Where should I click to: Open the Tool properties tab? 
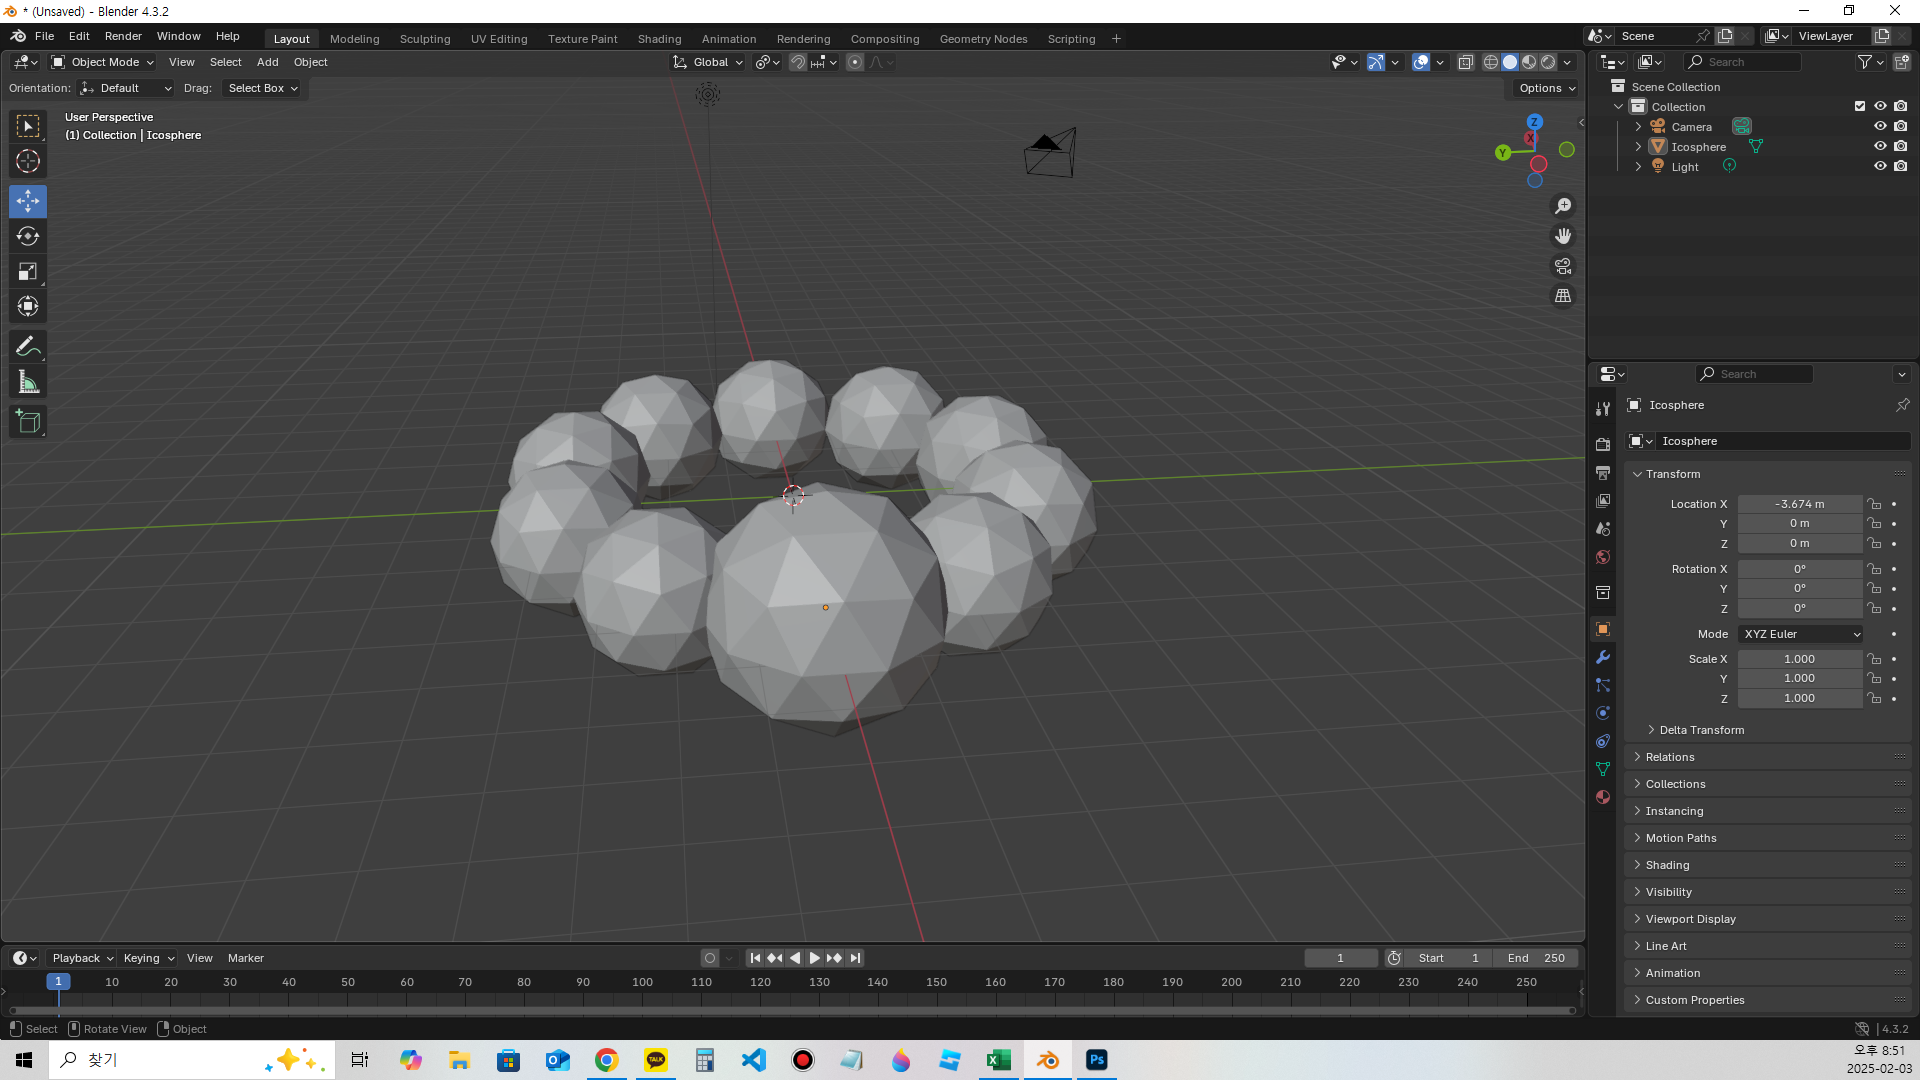click(1603, 409)
